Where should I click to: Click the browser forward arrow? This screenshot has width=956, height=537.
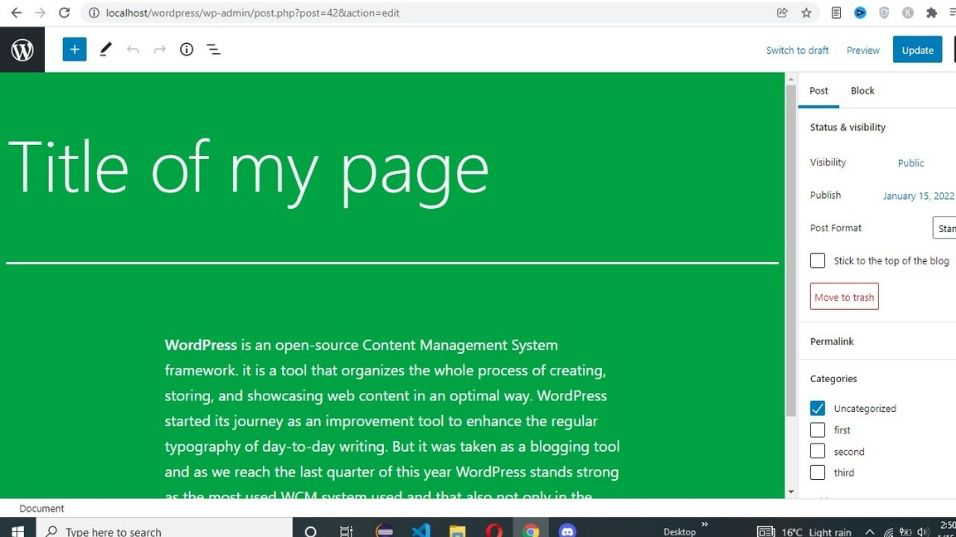40,13
